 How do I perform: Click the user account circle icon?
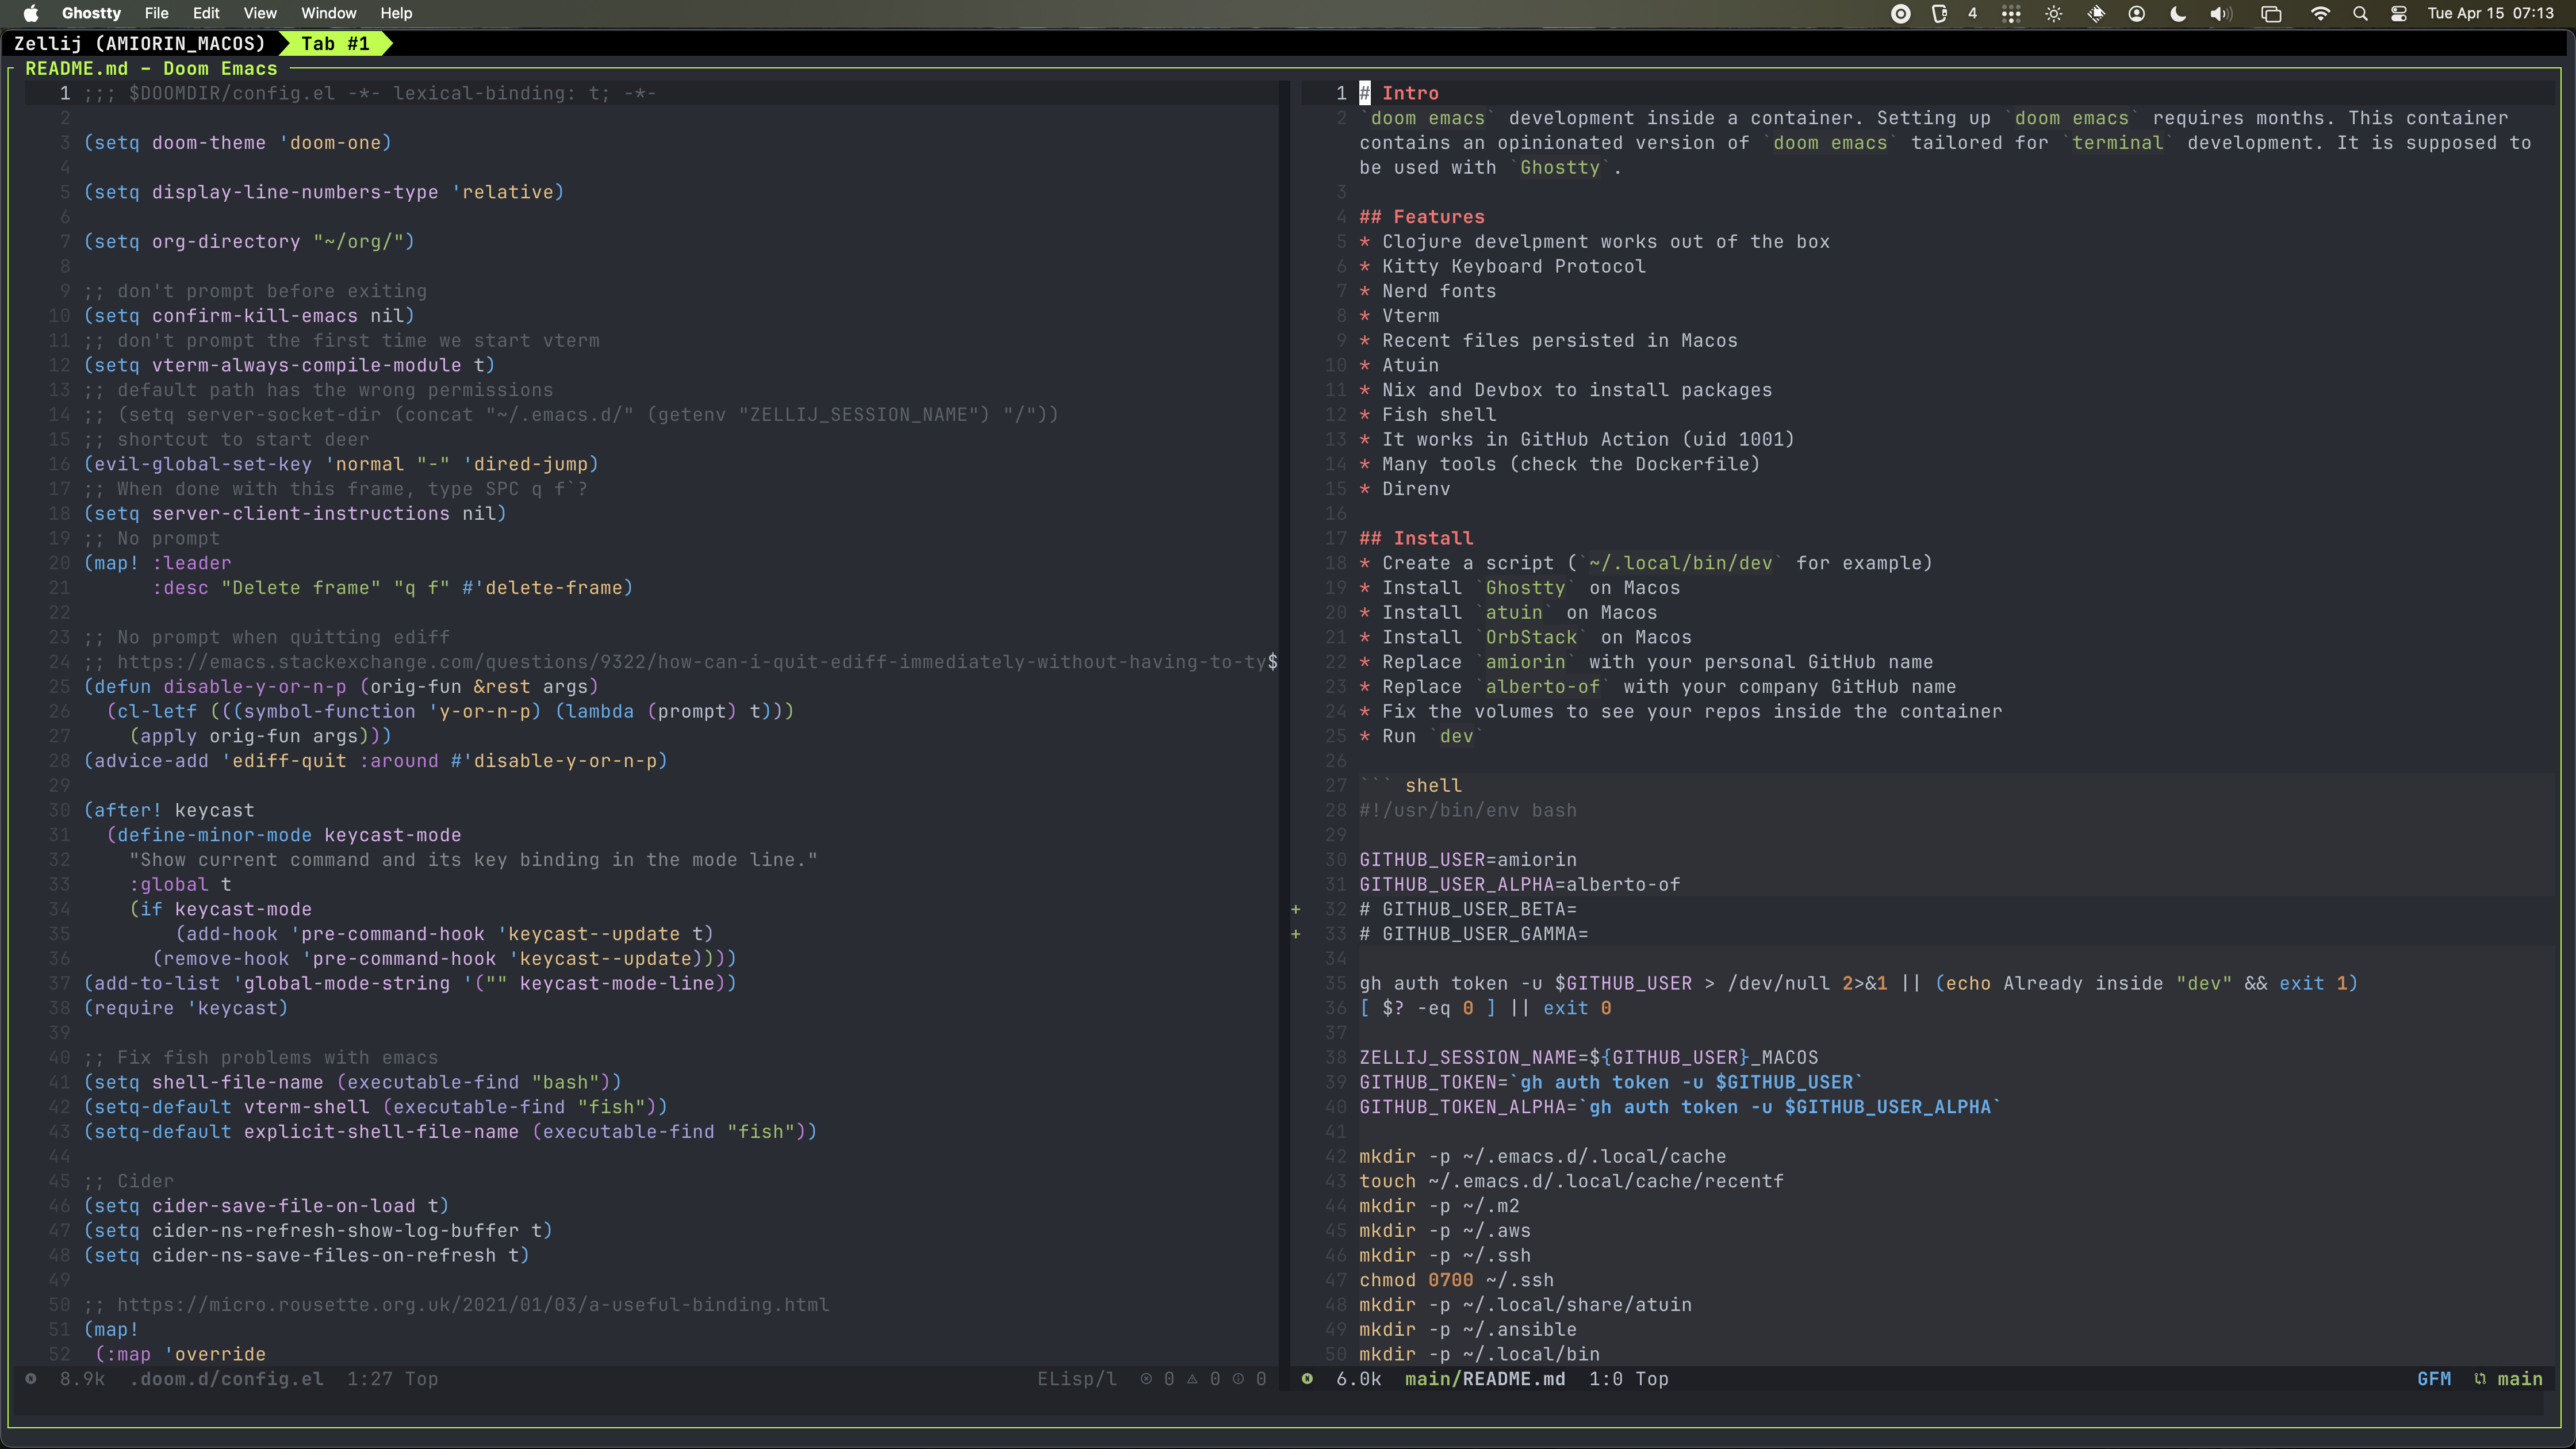click(x=2137, y=13)
